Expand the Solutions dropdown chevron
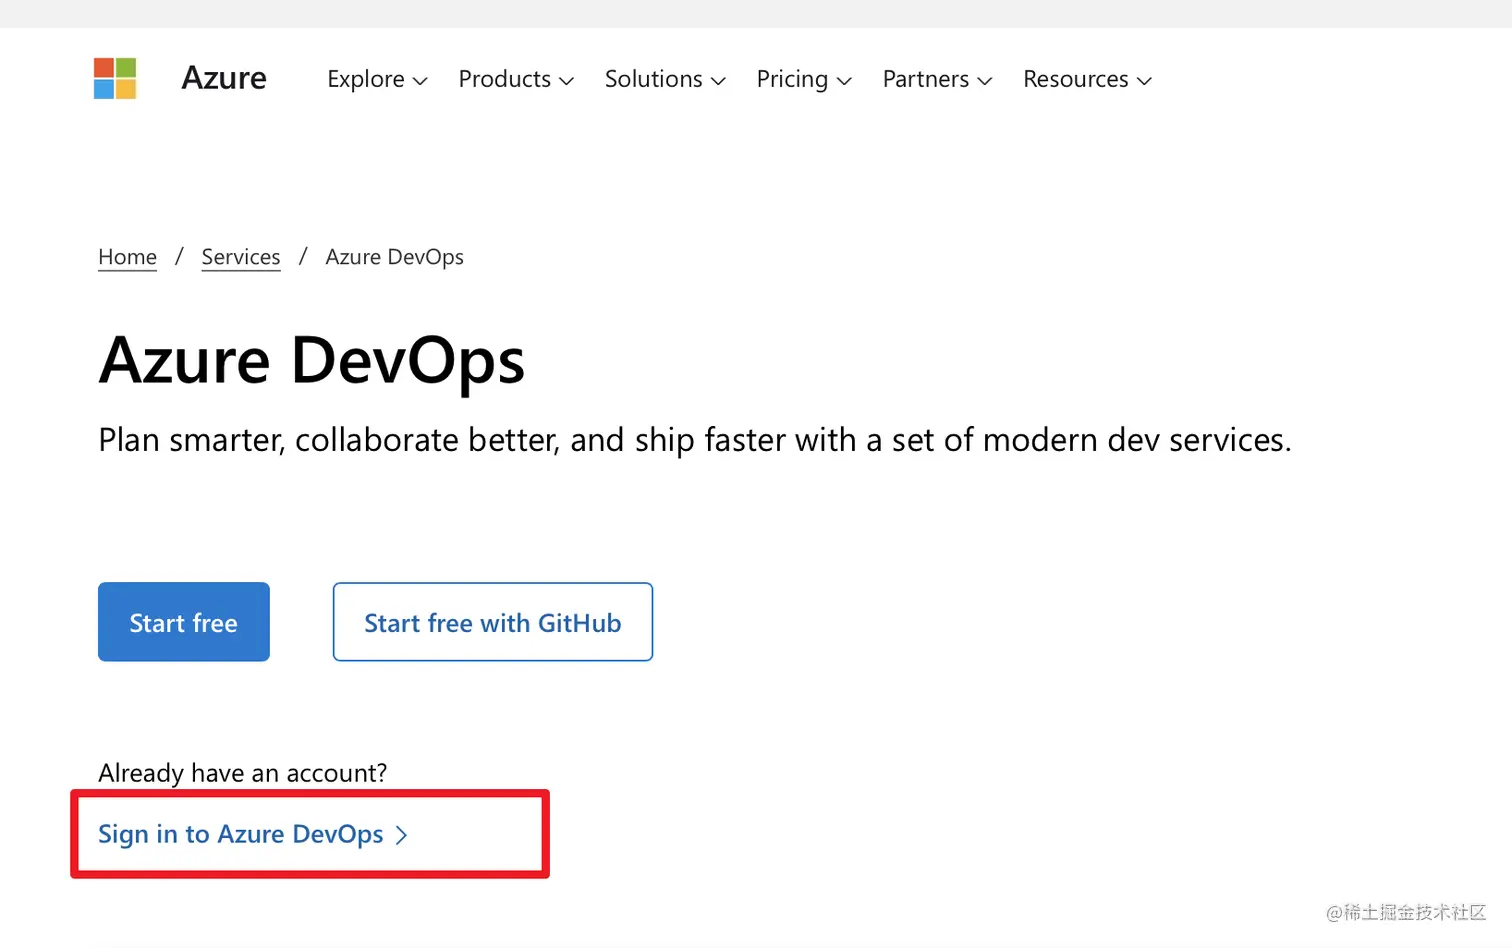 [x=719, y=81]
